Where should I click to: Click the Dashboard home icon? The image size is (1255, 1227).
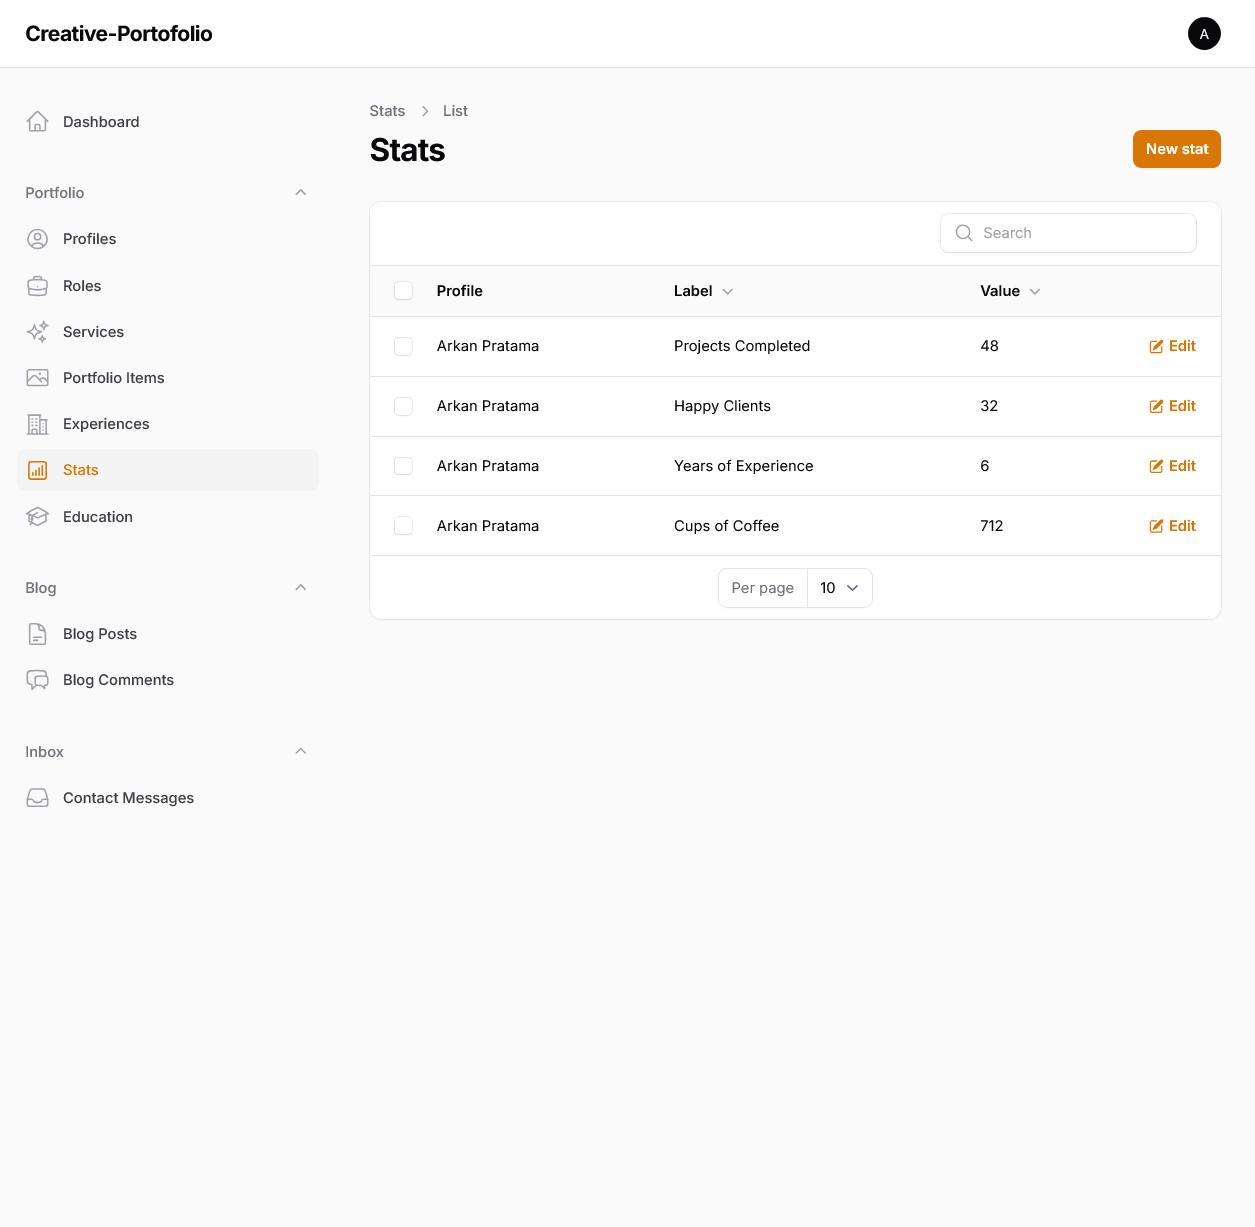click(37, 122)
